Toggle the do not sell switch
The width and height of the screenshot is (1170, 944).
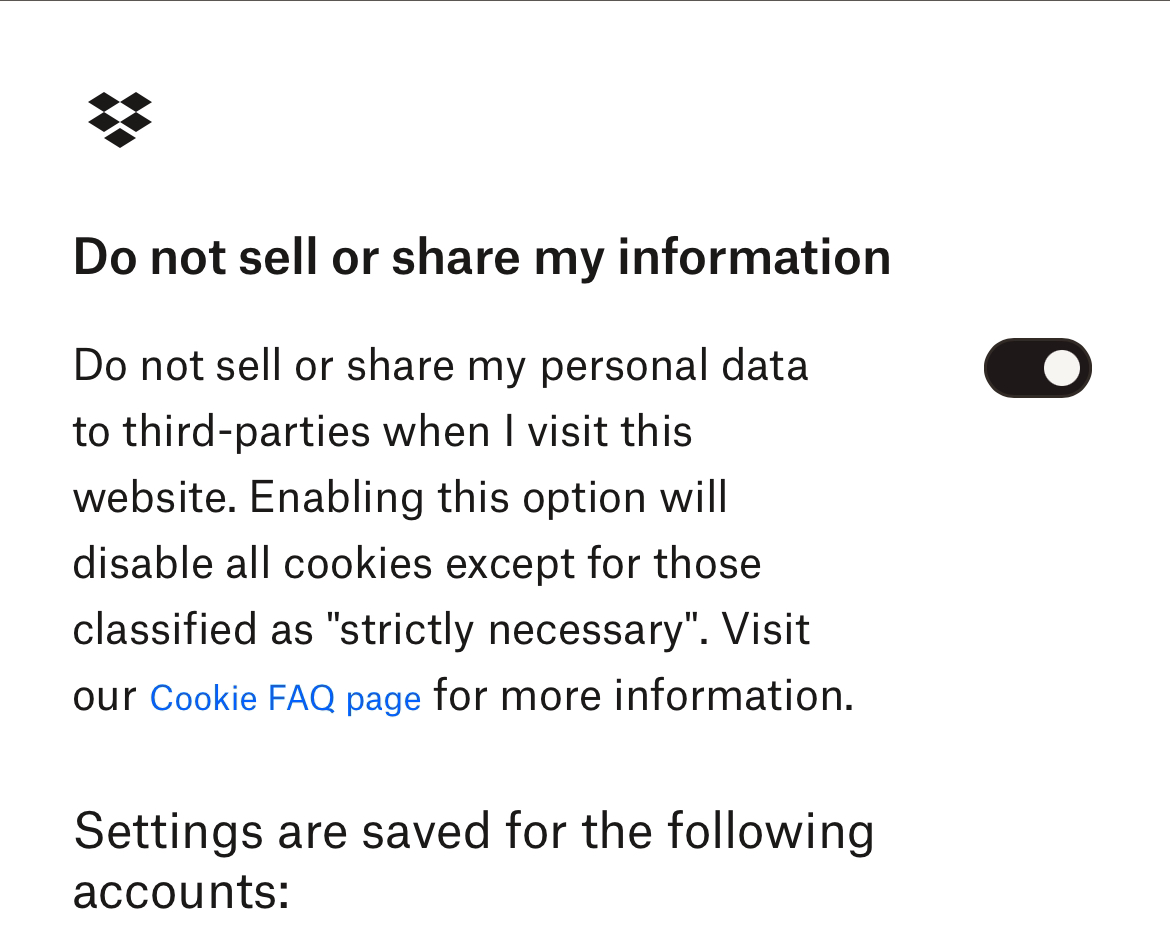1037,368
